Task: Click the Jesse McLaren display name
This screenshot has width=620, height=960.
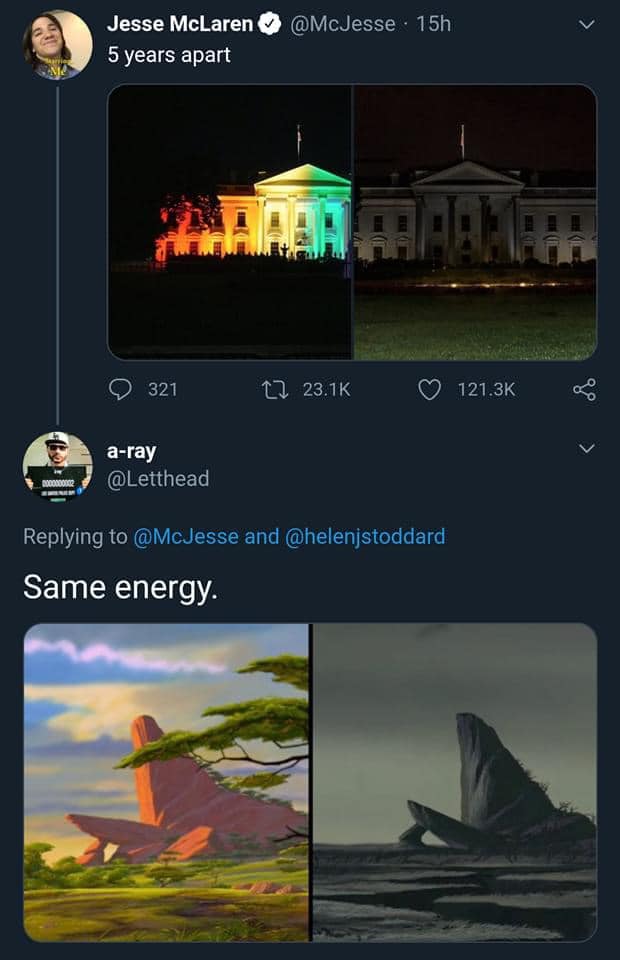Action: [179, 23]
